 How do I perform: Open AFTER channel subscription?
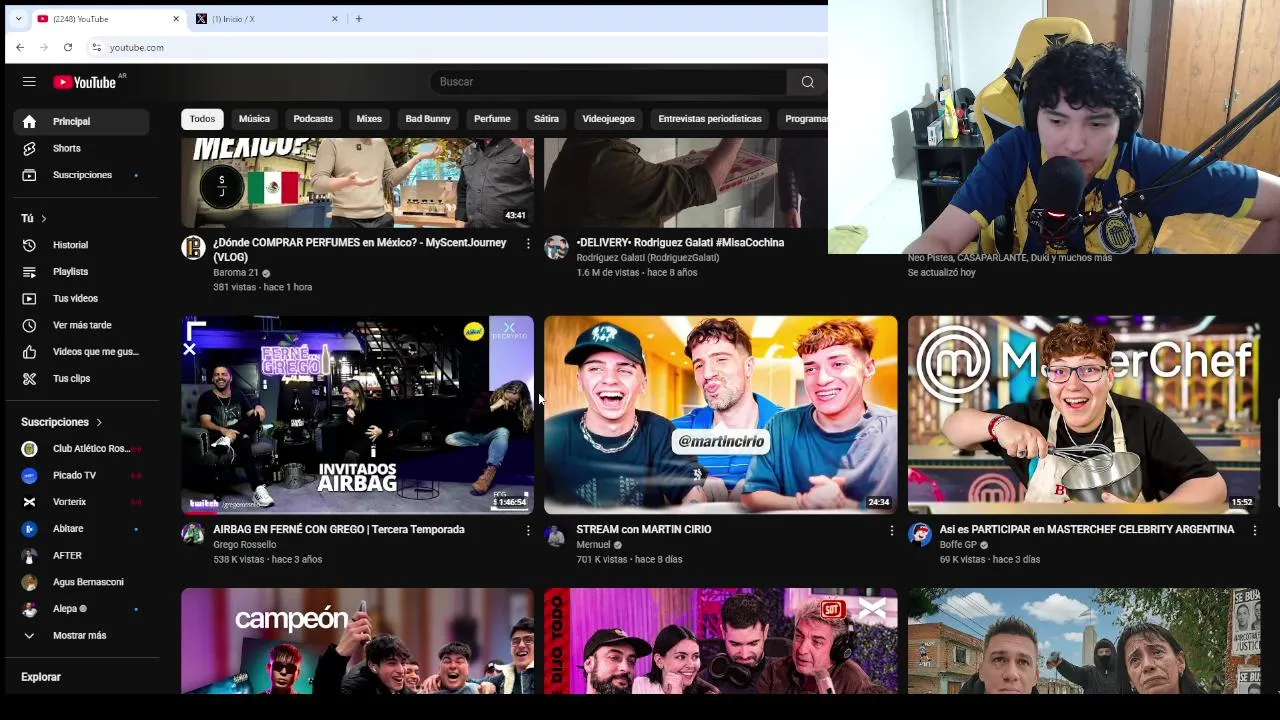[81, 555]
